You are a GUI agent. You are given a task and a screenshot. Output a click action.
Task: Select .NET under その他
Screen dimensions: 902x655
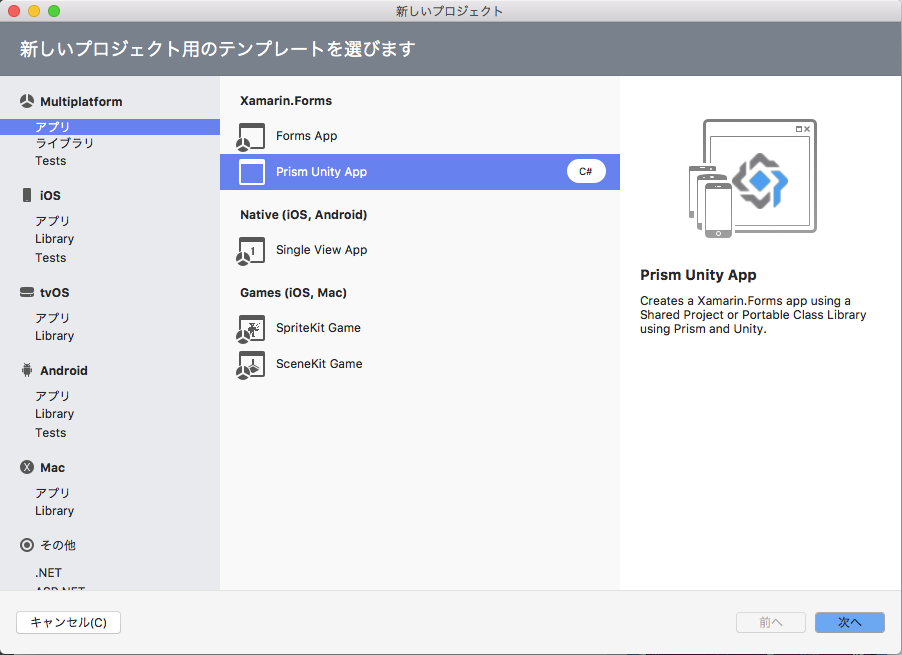tap(48, 573)
